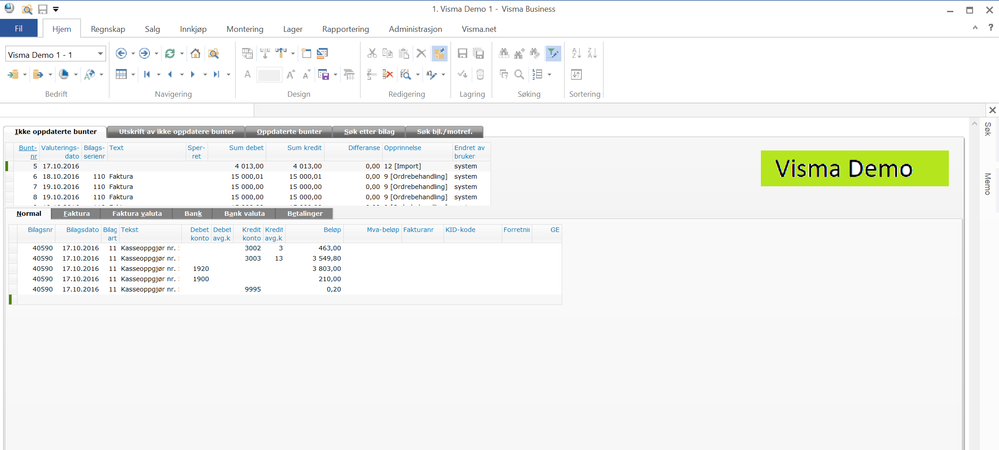Click the first binoculars search icon
999x450 pixels.
click(504, 54)
